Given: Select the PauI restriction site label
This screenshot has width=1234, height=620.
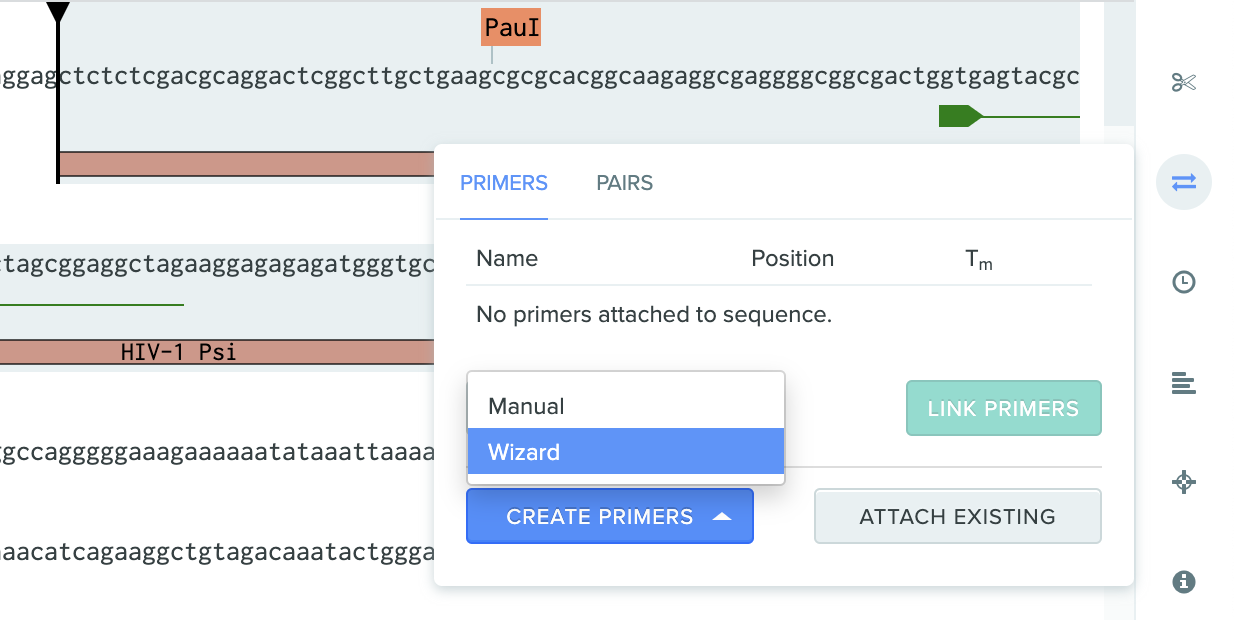Looking at the screenshot, I should [x=512, y=28].
